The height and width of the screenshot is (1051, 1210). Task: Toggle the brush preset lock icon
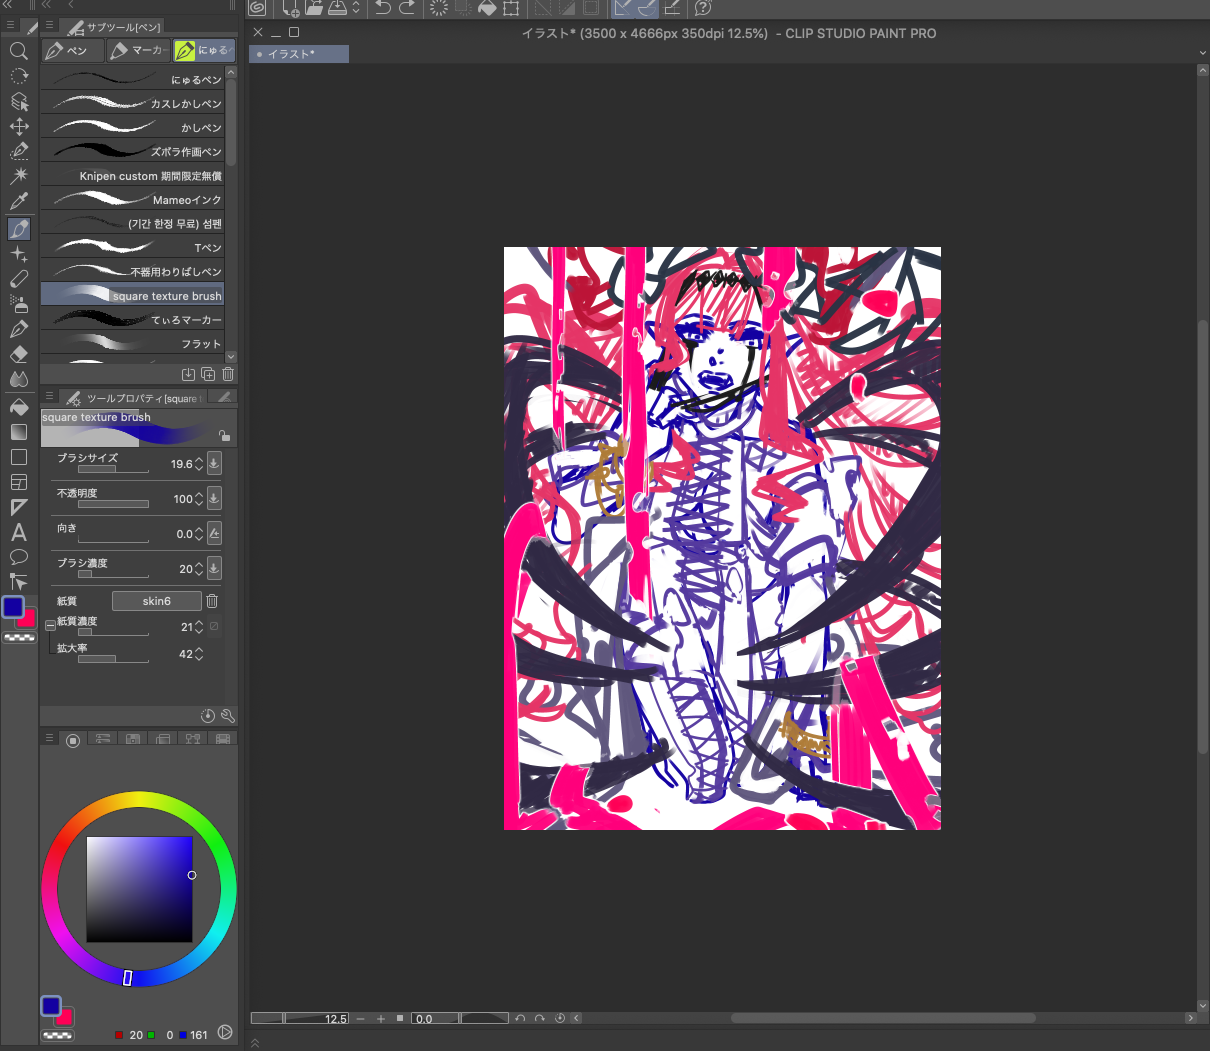click(x=224, y=435)
